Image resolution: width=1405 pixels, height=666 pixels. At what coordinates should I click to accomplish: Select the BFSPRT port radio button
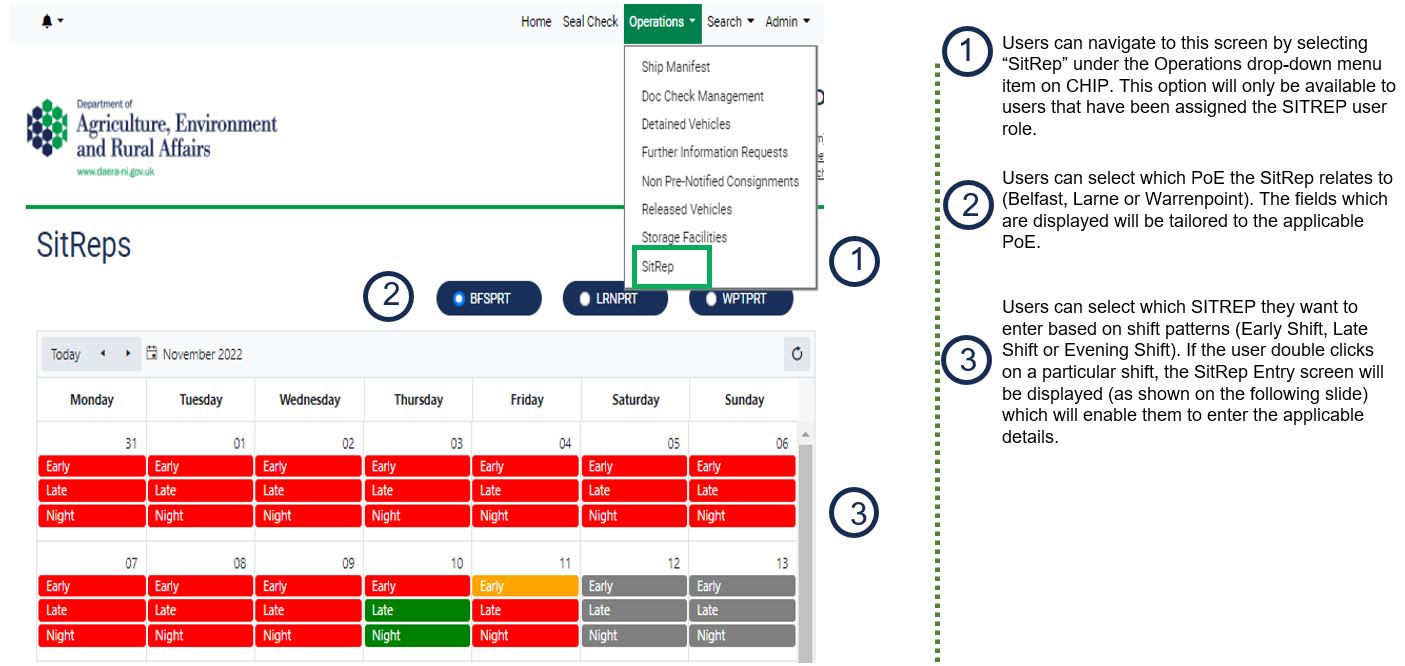(459, 298)
